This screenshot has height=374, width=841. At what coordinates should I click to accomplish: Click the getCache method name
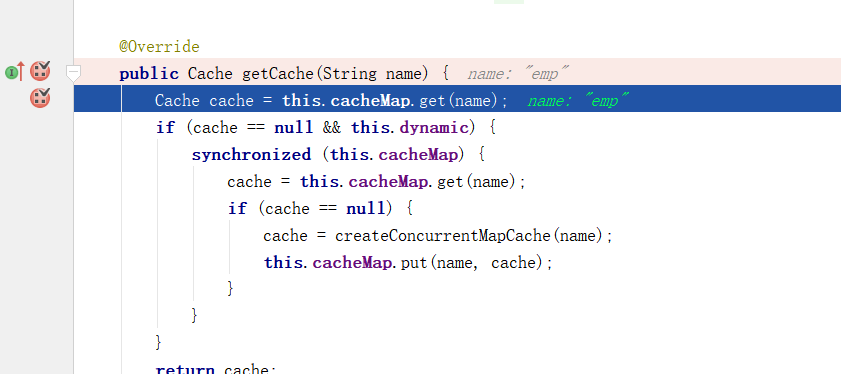point(279,74)
